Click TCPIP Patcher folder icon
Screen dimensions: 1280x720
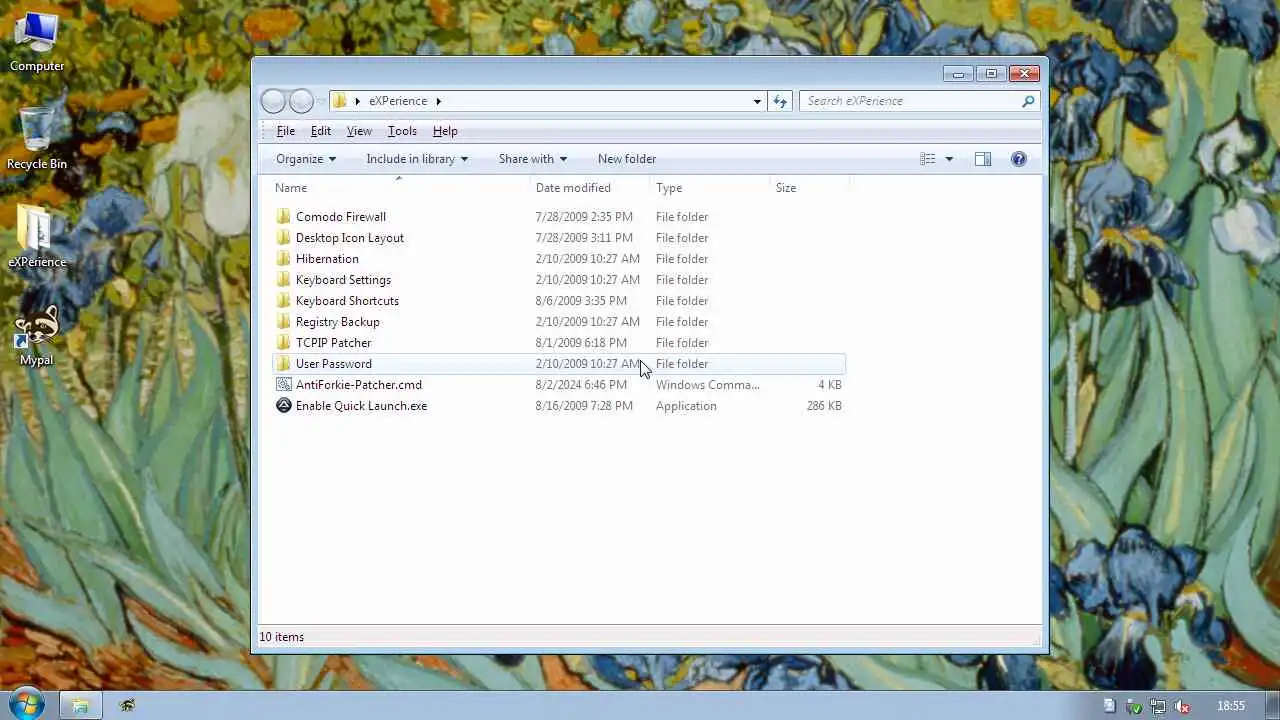point(283,343)
